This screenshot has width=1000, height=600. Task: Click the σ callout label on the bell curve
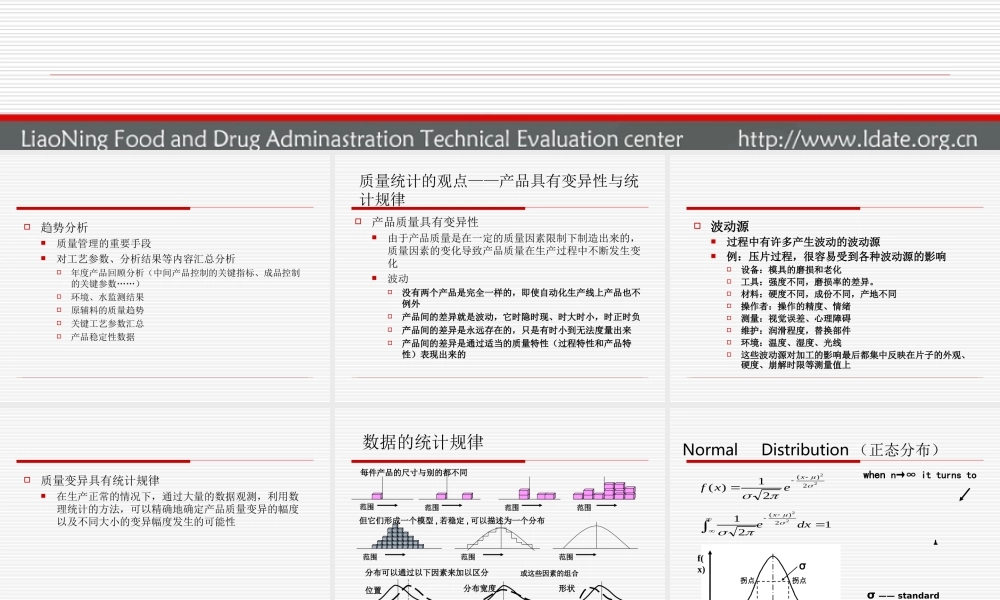(801, 566)
